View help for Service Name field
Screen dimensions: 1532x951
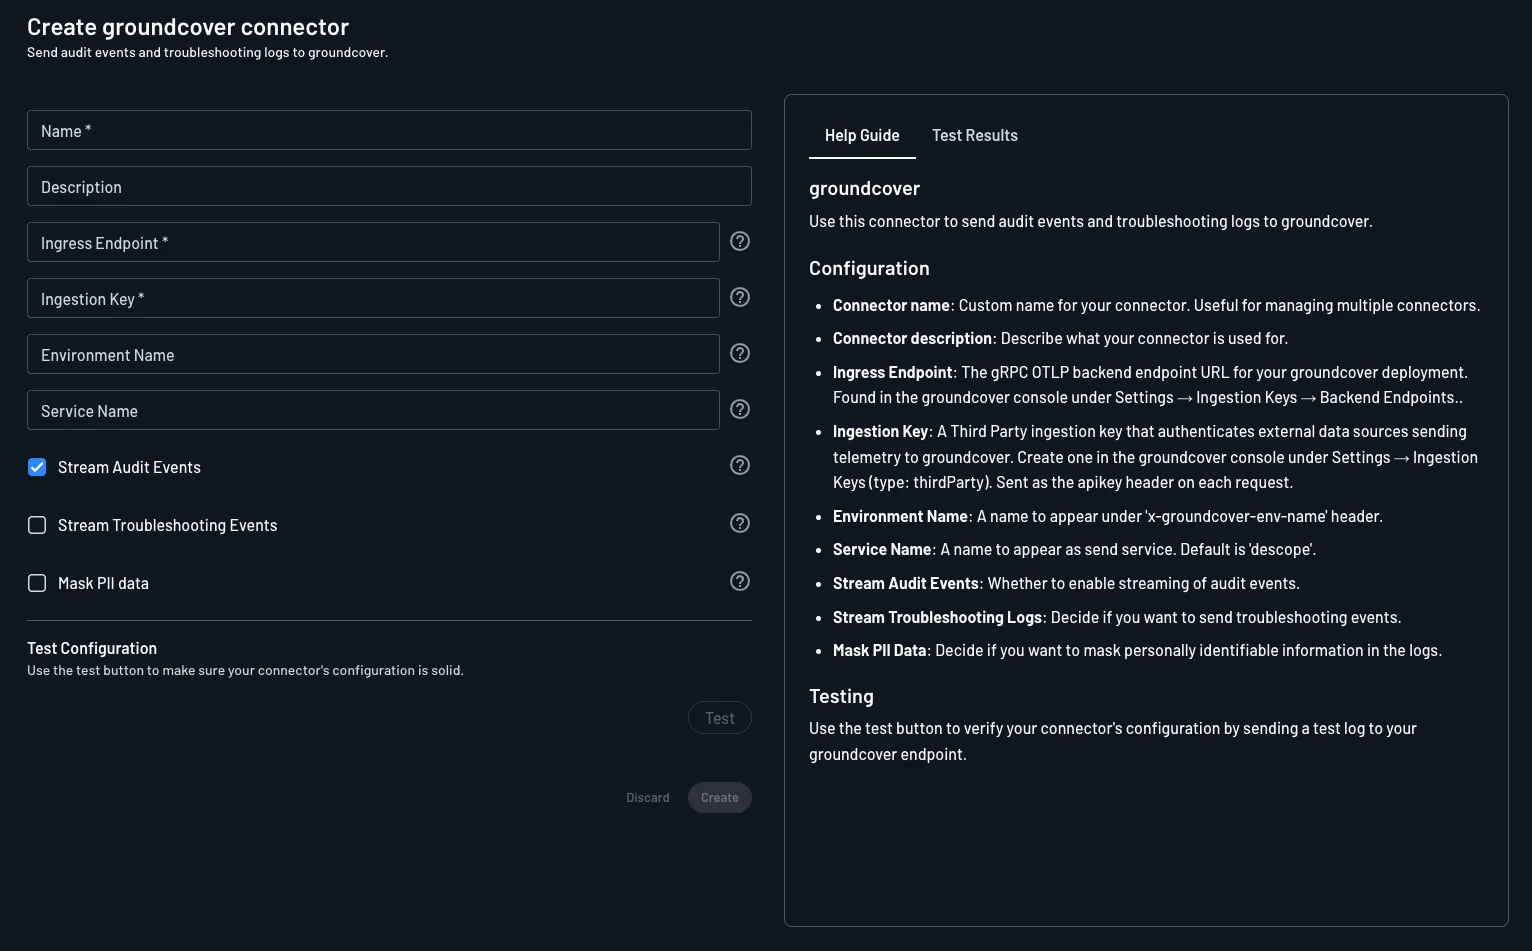(740, 409)
